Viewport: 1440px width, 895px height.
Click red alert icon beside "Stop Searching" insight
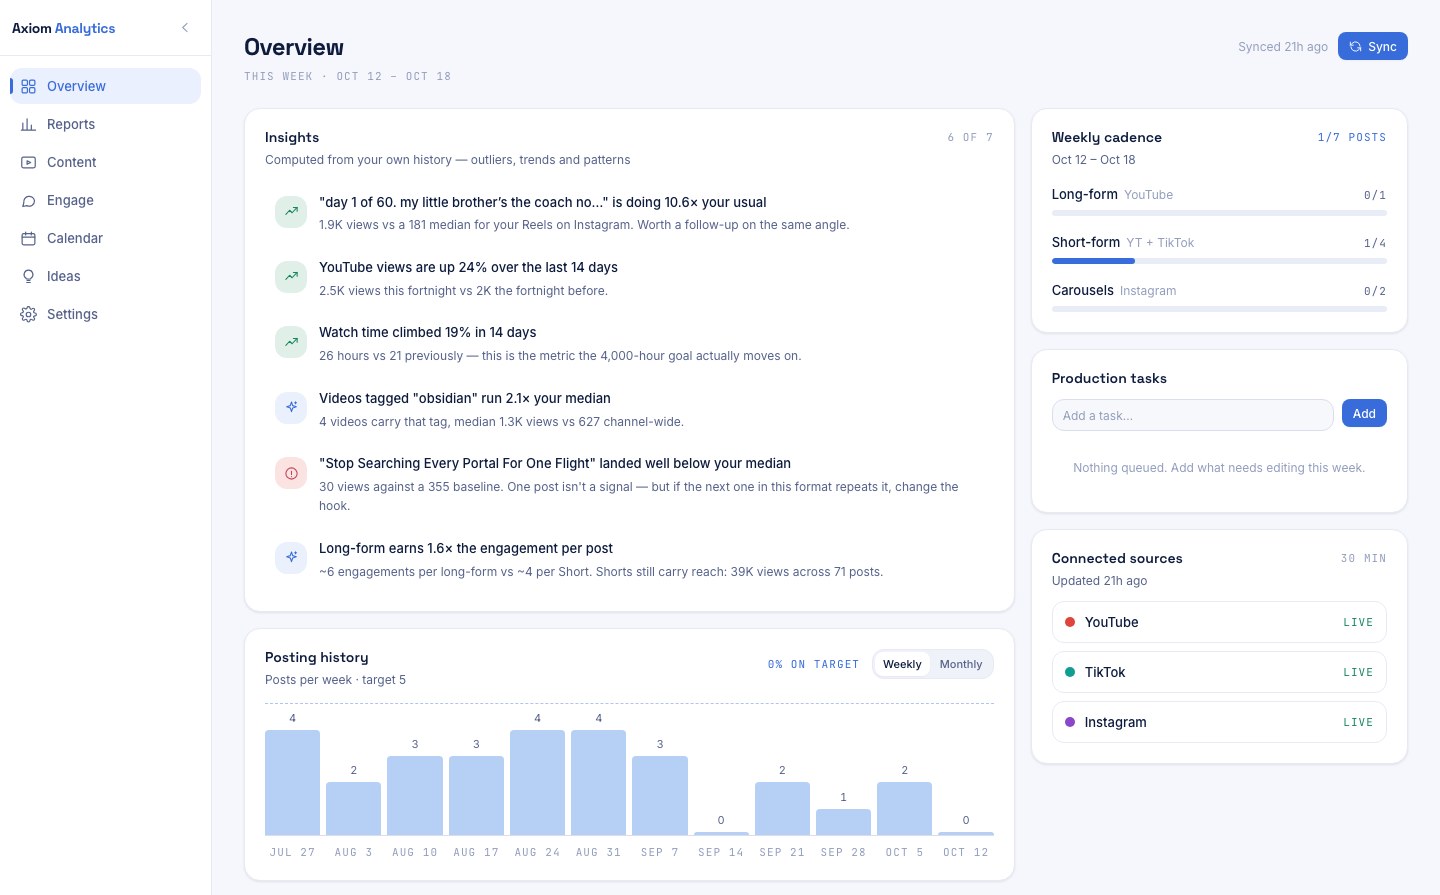291,473
